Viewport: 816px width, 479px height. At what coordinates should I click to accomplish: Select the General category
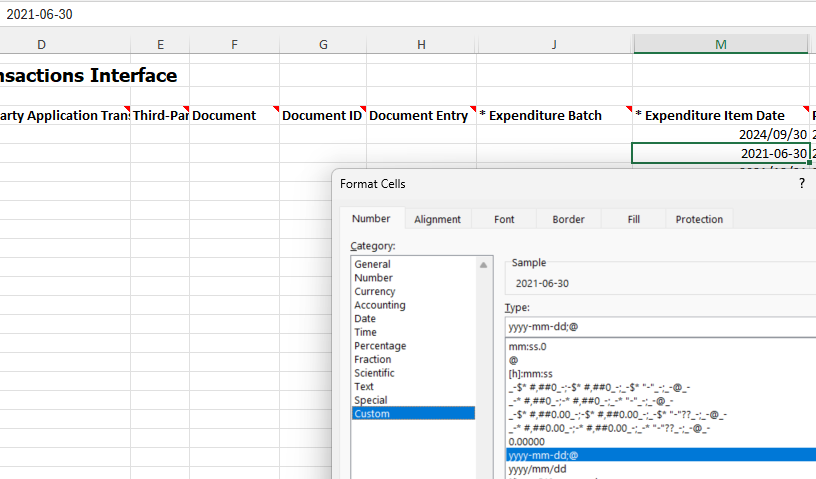[x=413, y=264]
